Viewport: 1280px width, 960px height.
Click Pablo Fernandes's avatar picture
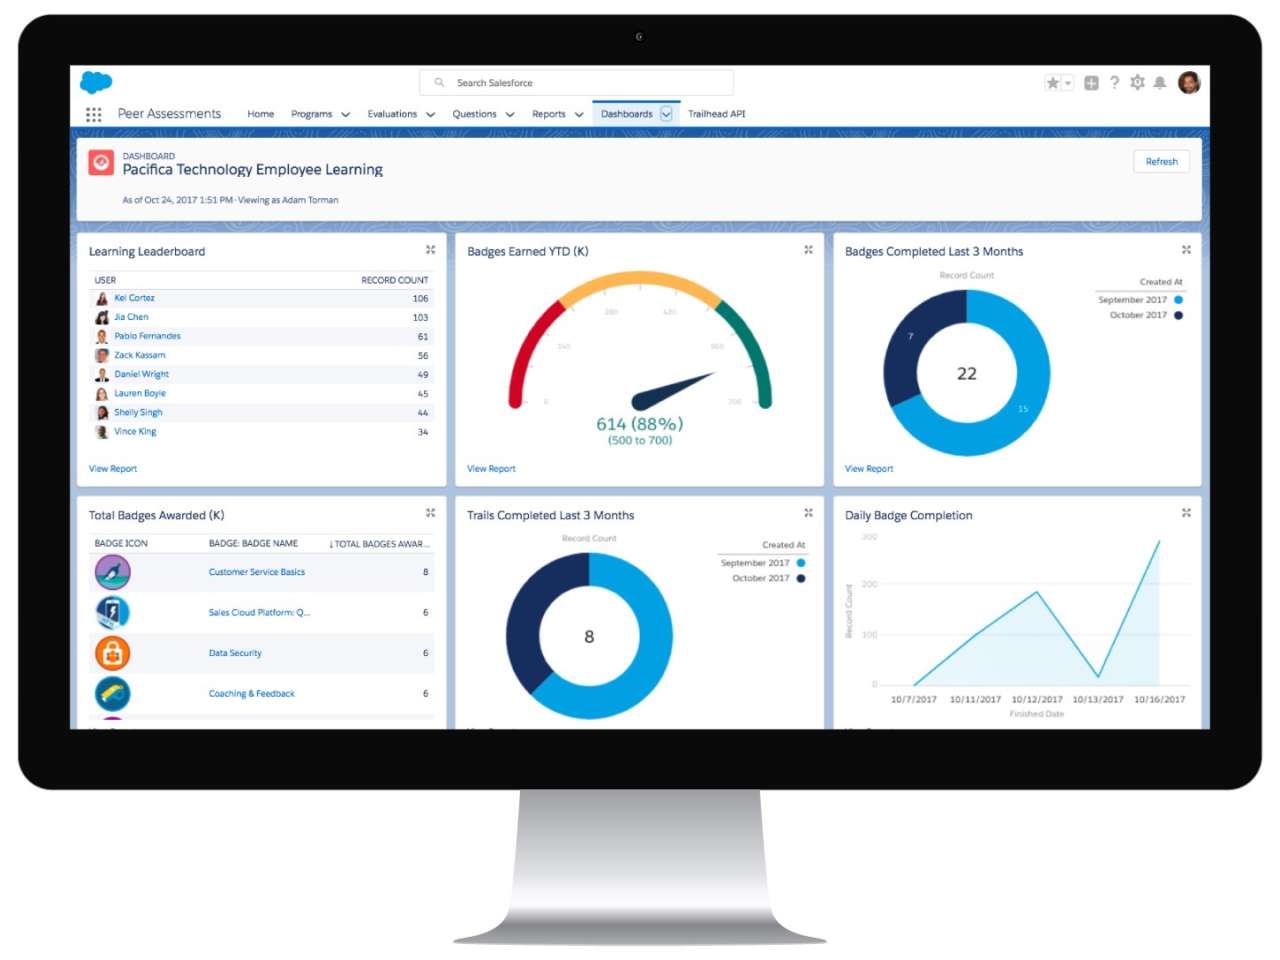101,336
